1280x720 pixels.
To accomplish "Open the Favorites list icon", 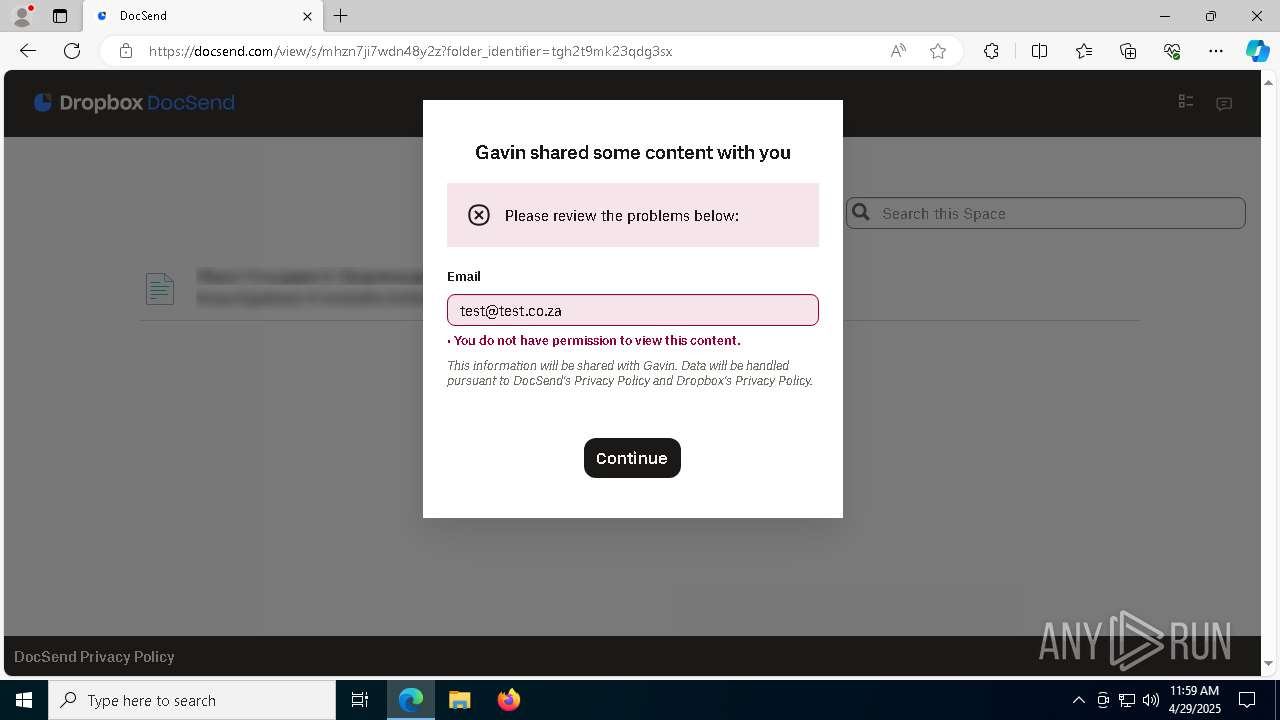I will (1084, 51).
